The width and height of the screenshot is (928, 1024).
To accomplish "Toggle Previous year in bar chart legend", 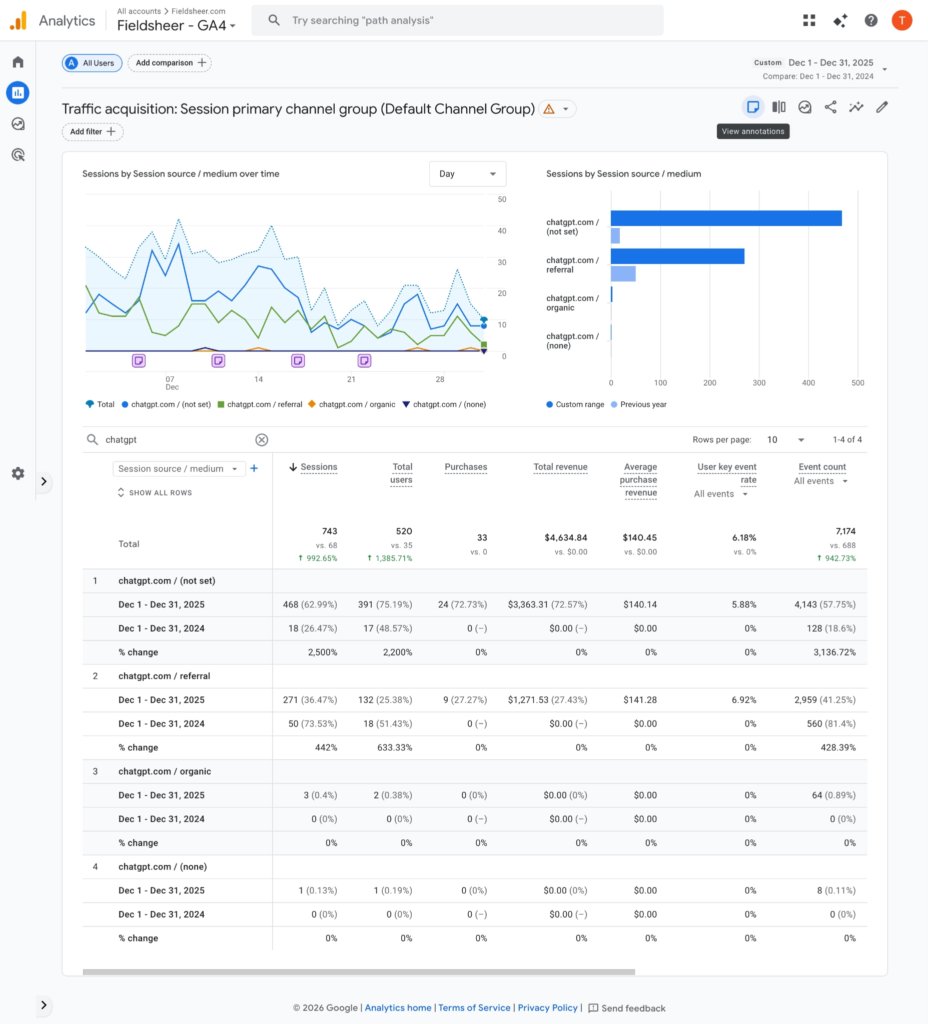I will [x=638, y=404].
